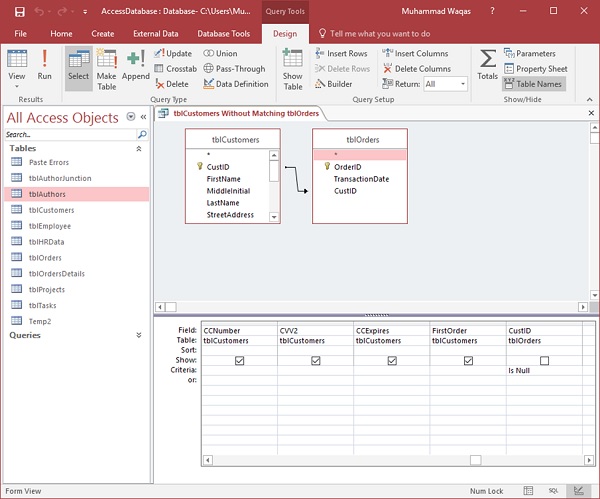
Task: Expand the View button dropdown arrow
Action: [17, 86]
